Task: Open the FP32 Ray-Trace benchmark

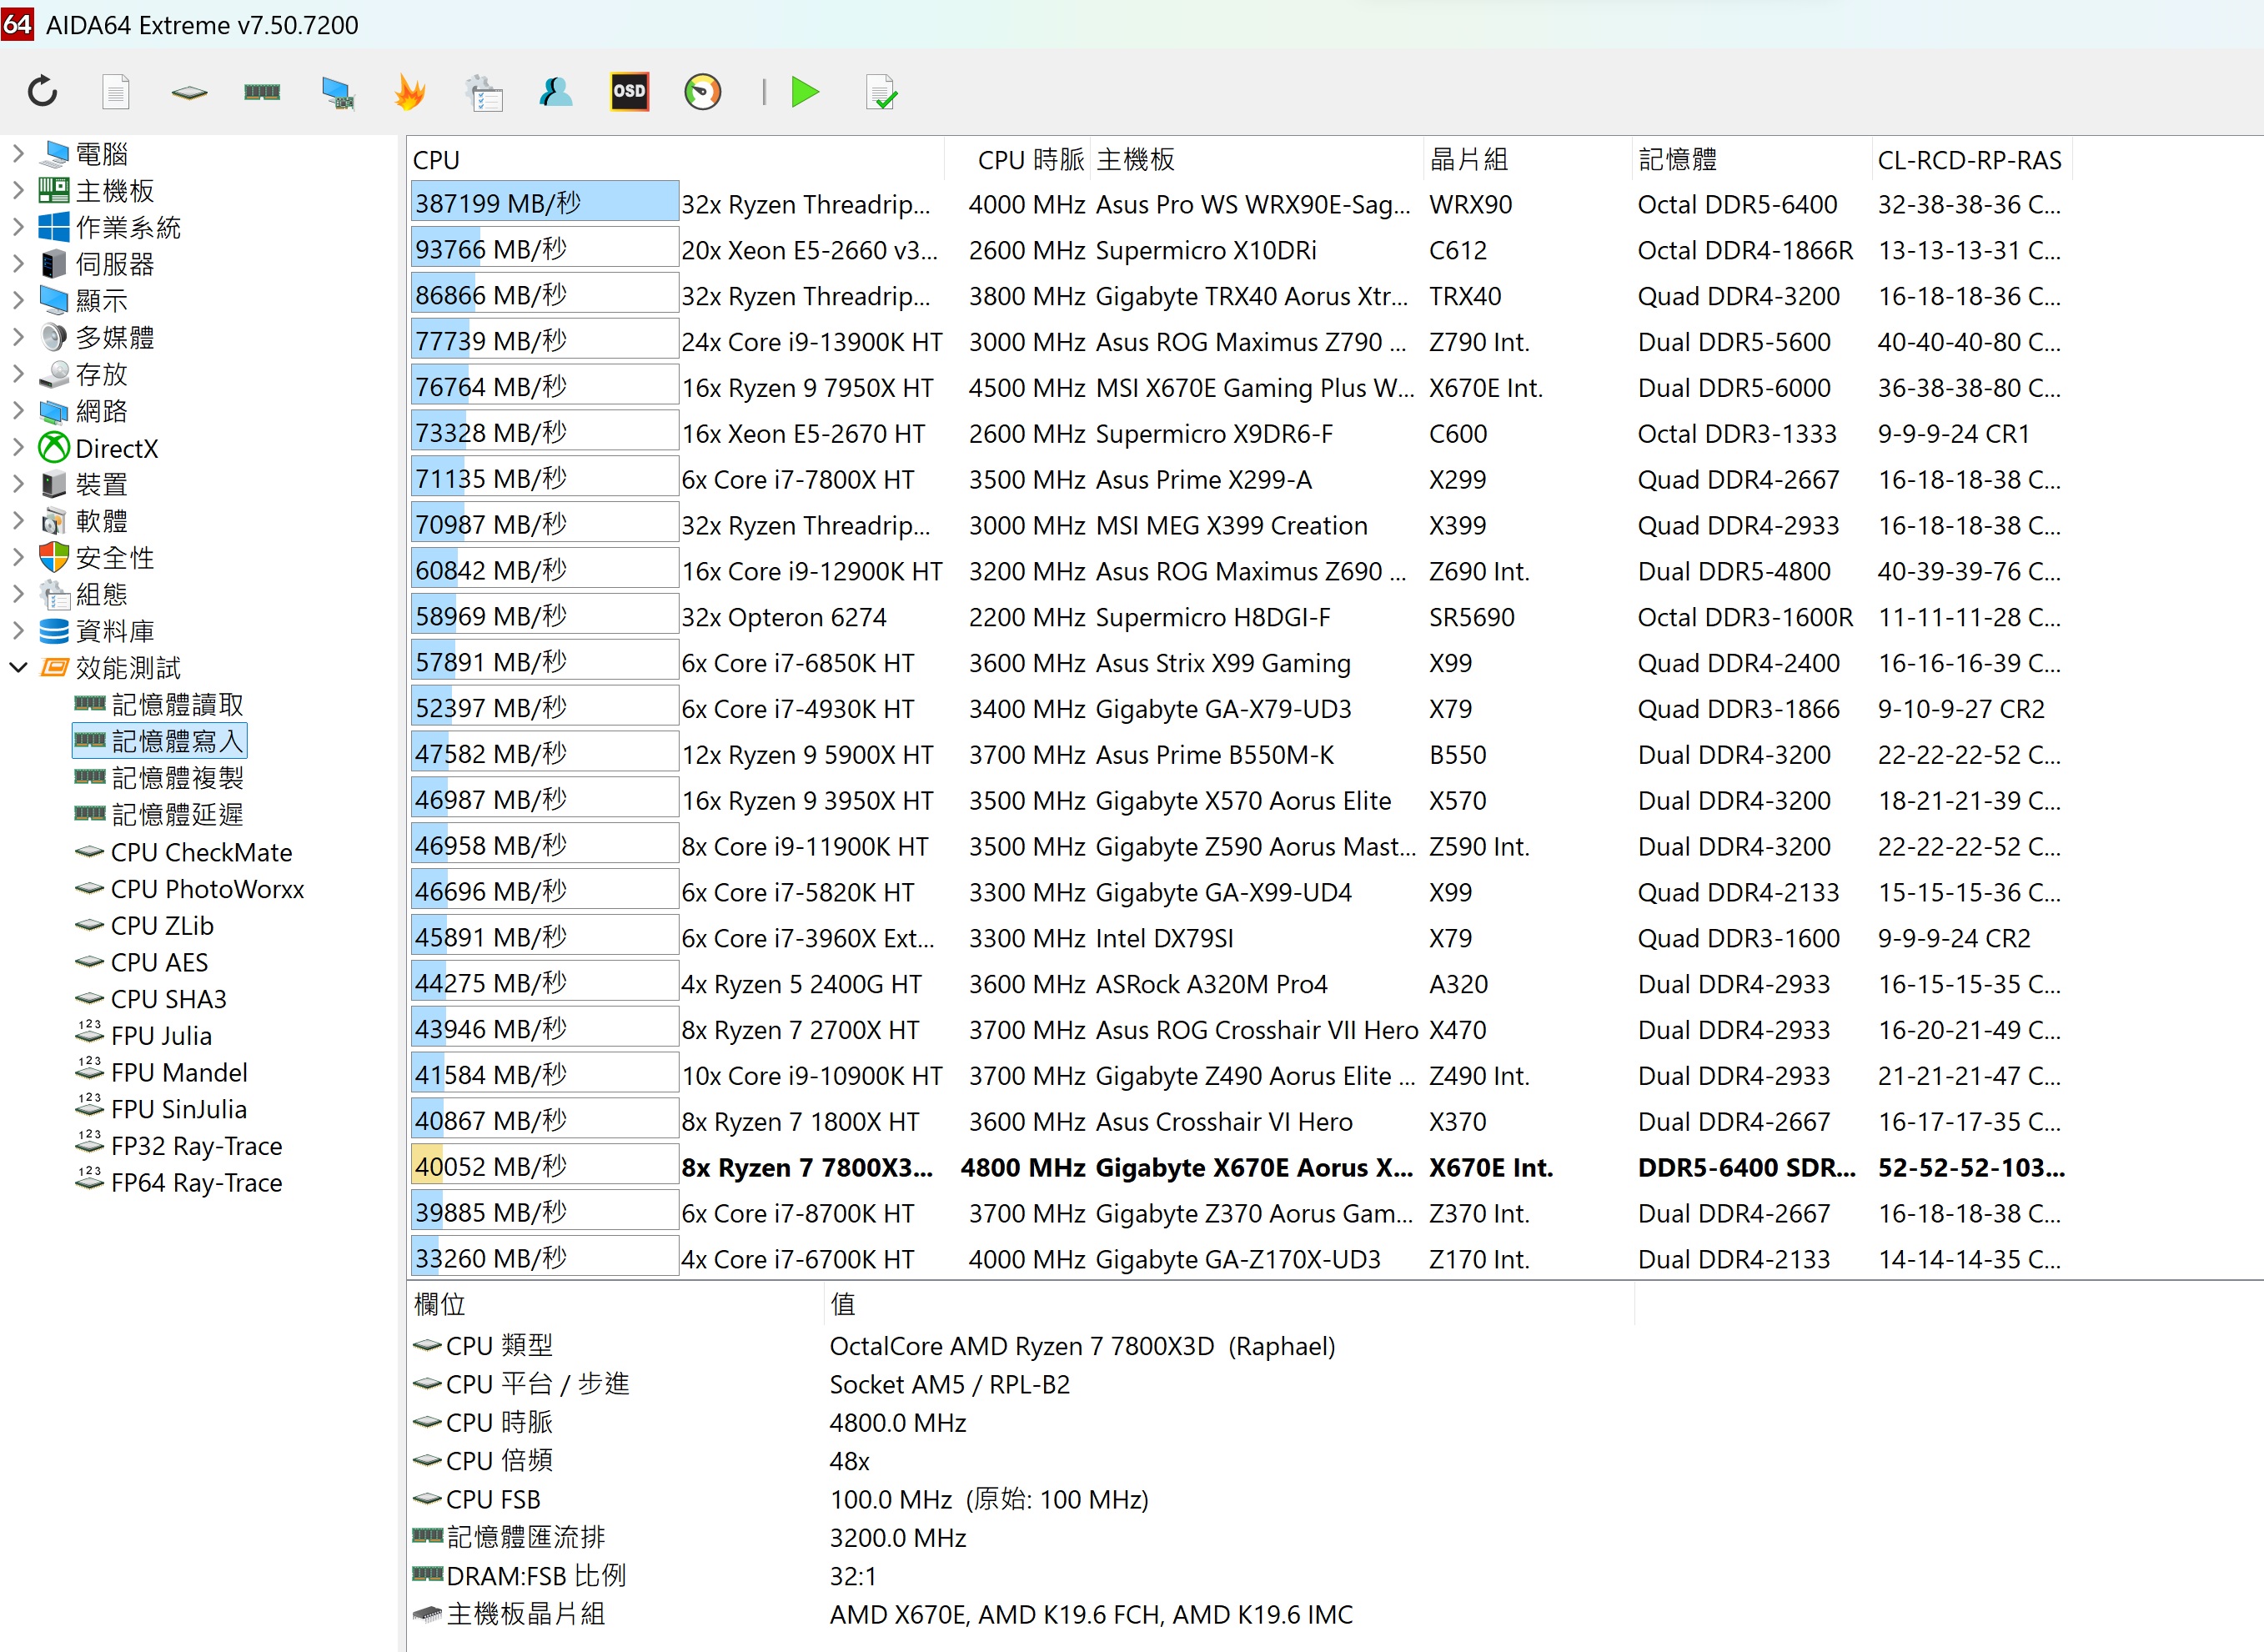Action: tap(179, 1146)
